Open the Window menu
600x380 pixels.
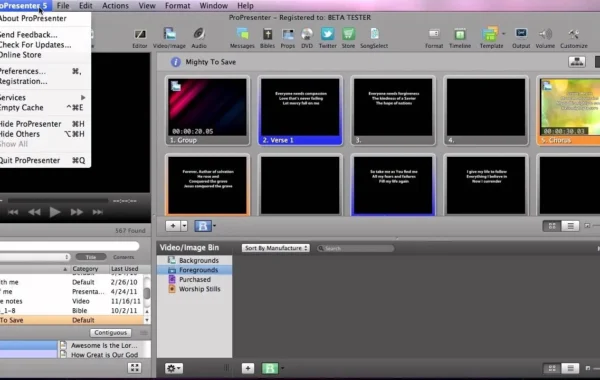pyautogui.click(x=214, y=6)
